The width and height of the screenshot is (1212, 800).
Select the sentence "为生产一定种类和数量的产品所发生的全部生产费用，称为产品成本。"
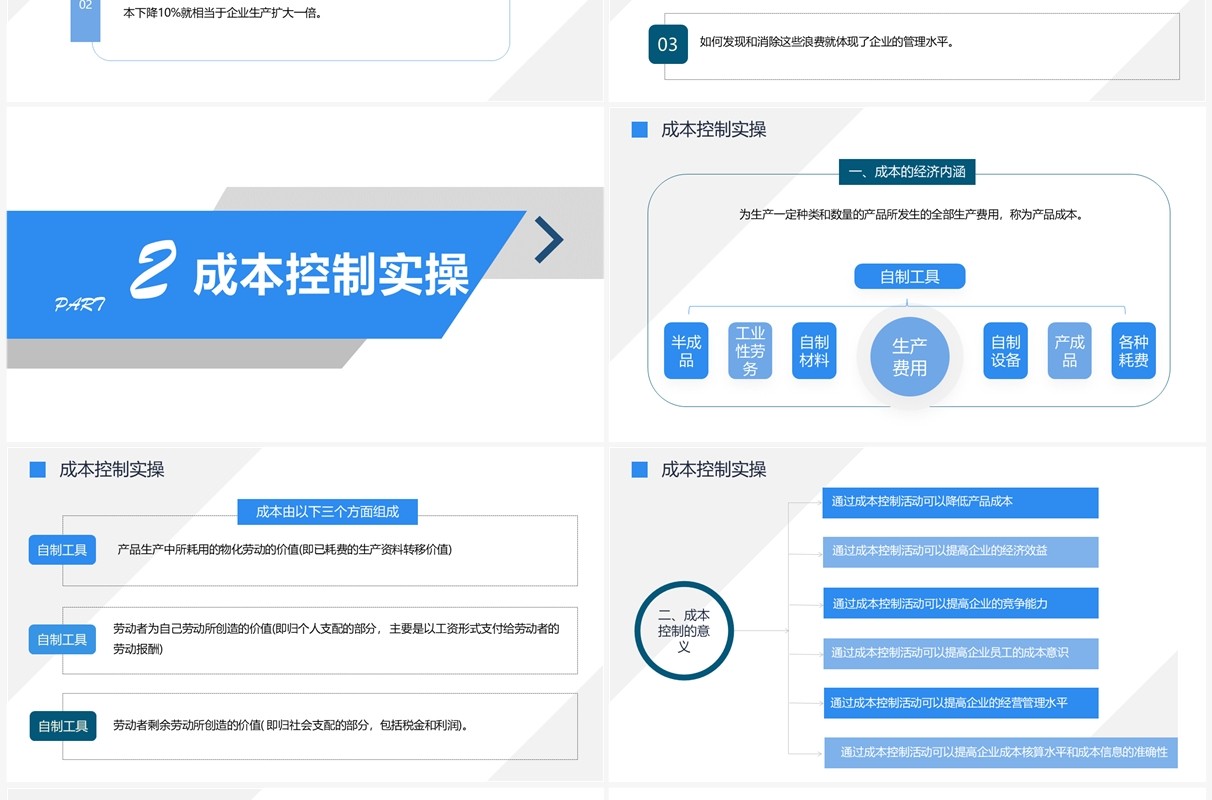click(x=911, y=214)
